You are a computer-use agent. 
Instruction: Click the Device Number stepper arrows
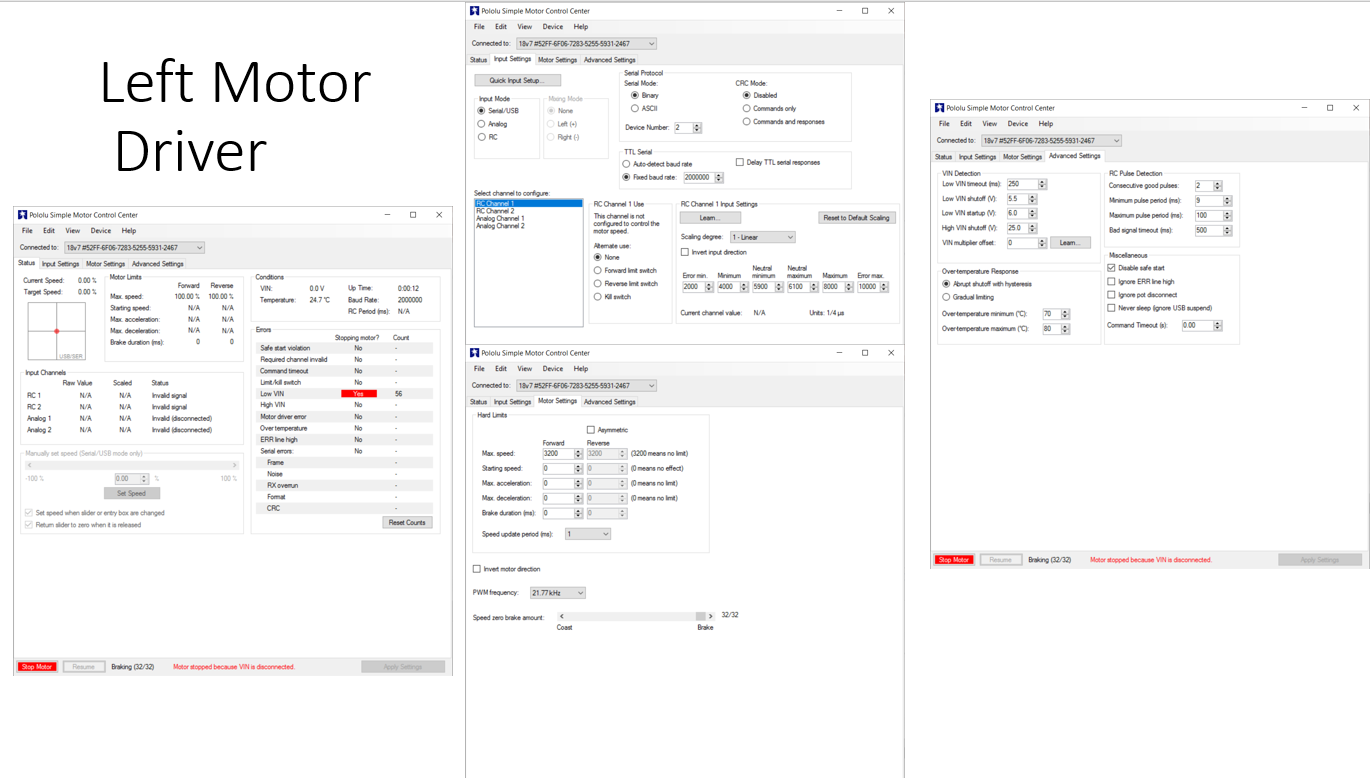(x=697, y=128)
